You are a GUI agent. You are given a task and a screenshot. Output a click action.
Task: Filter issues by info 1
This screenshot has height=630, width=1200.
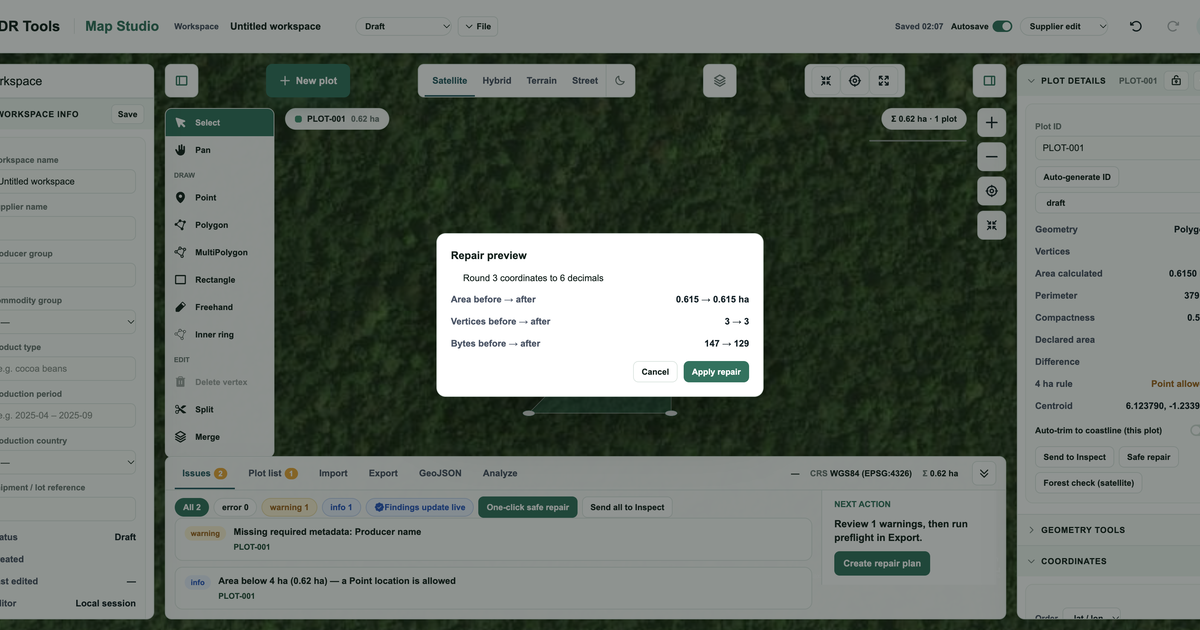click(x=341, y=507)
